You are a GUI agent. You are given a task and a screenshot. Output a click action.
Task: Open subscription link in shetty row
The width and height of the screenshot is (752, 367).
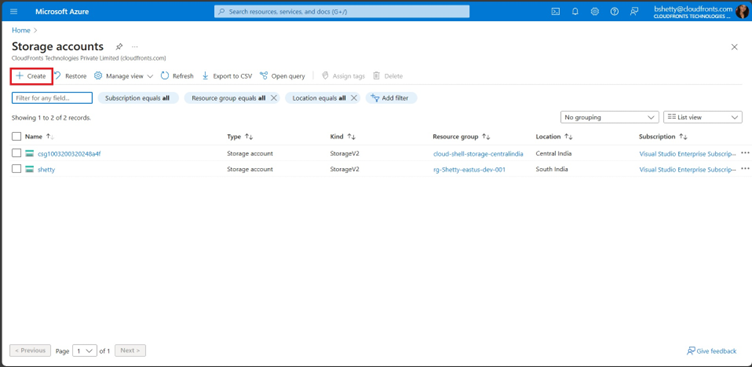click(687, 169)
